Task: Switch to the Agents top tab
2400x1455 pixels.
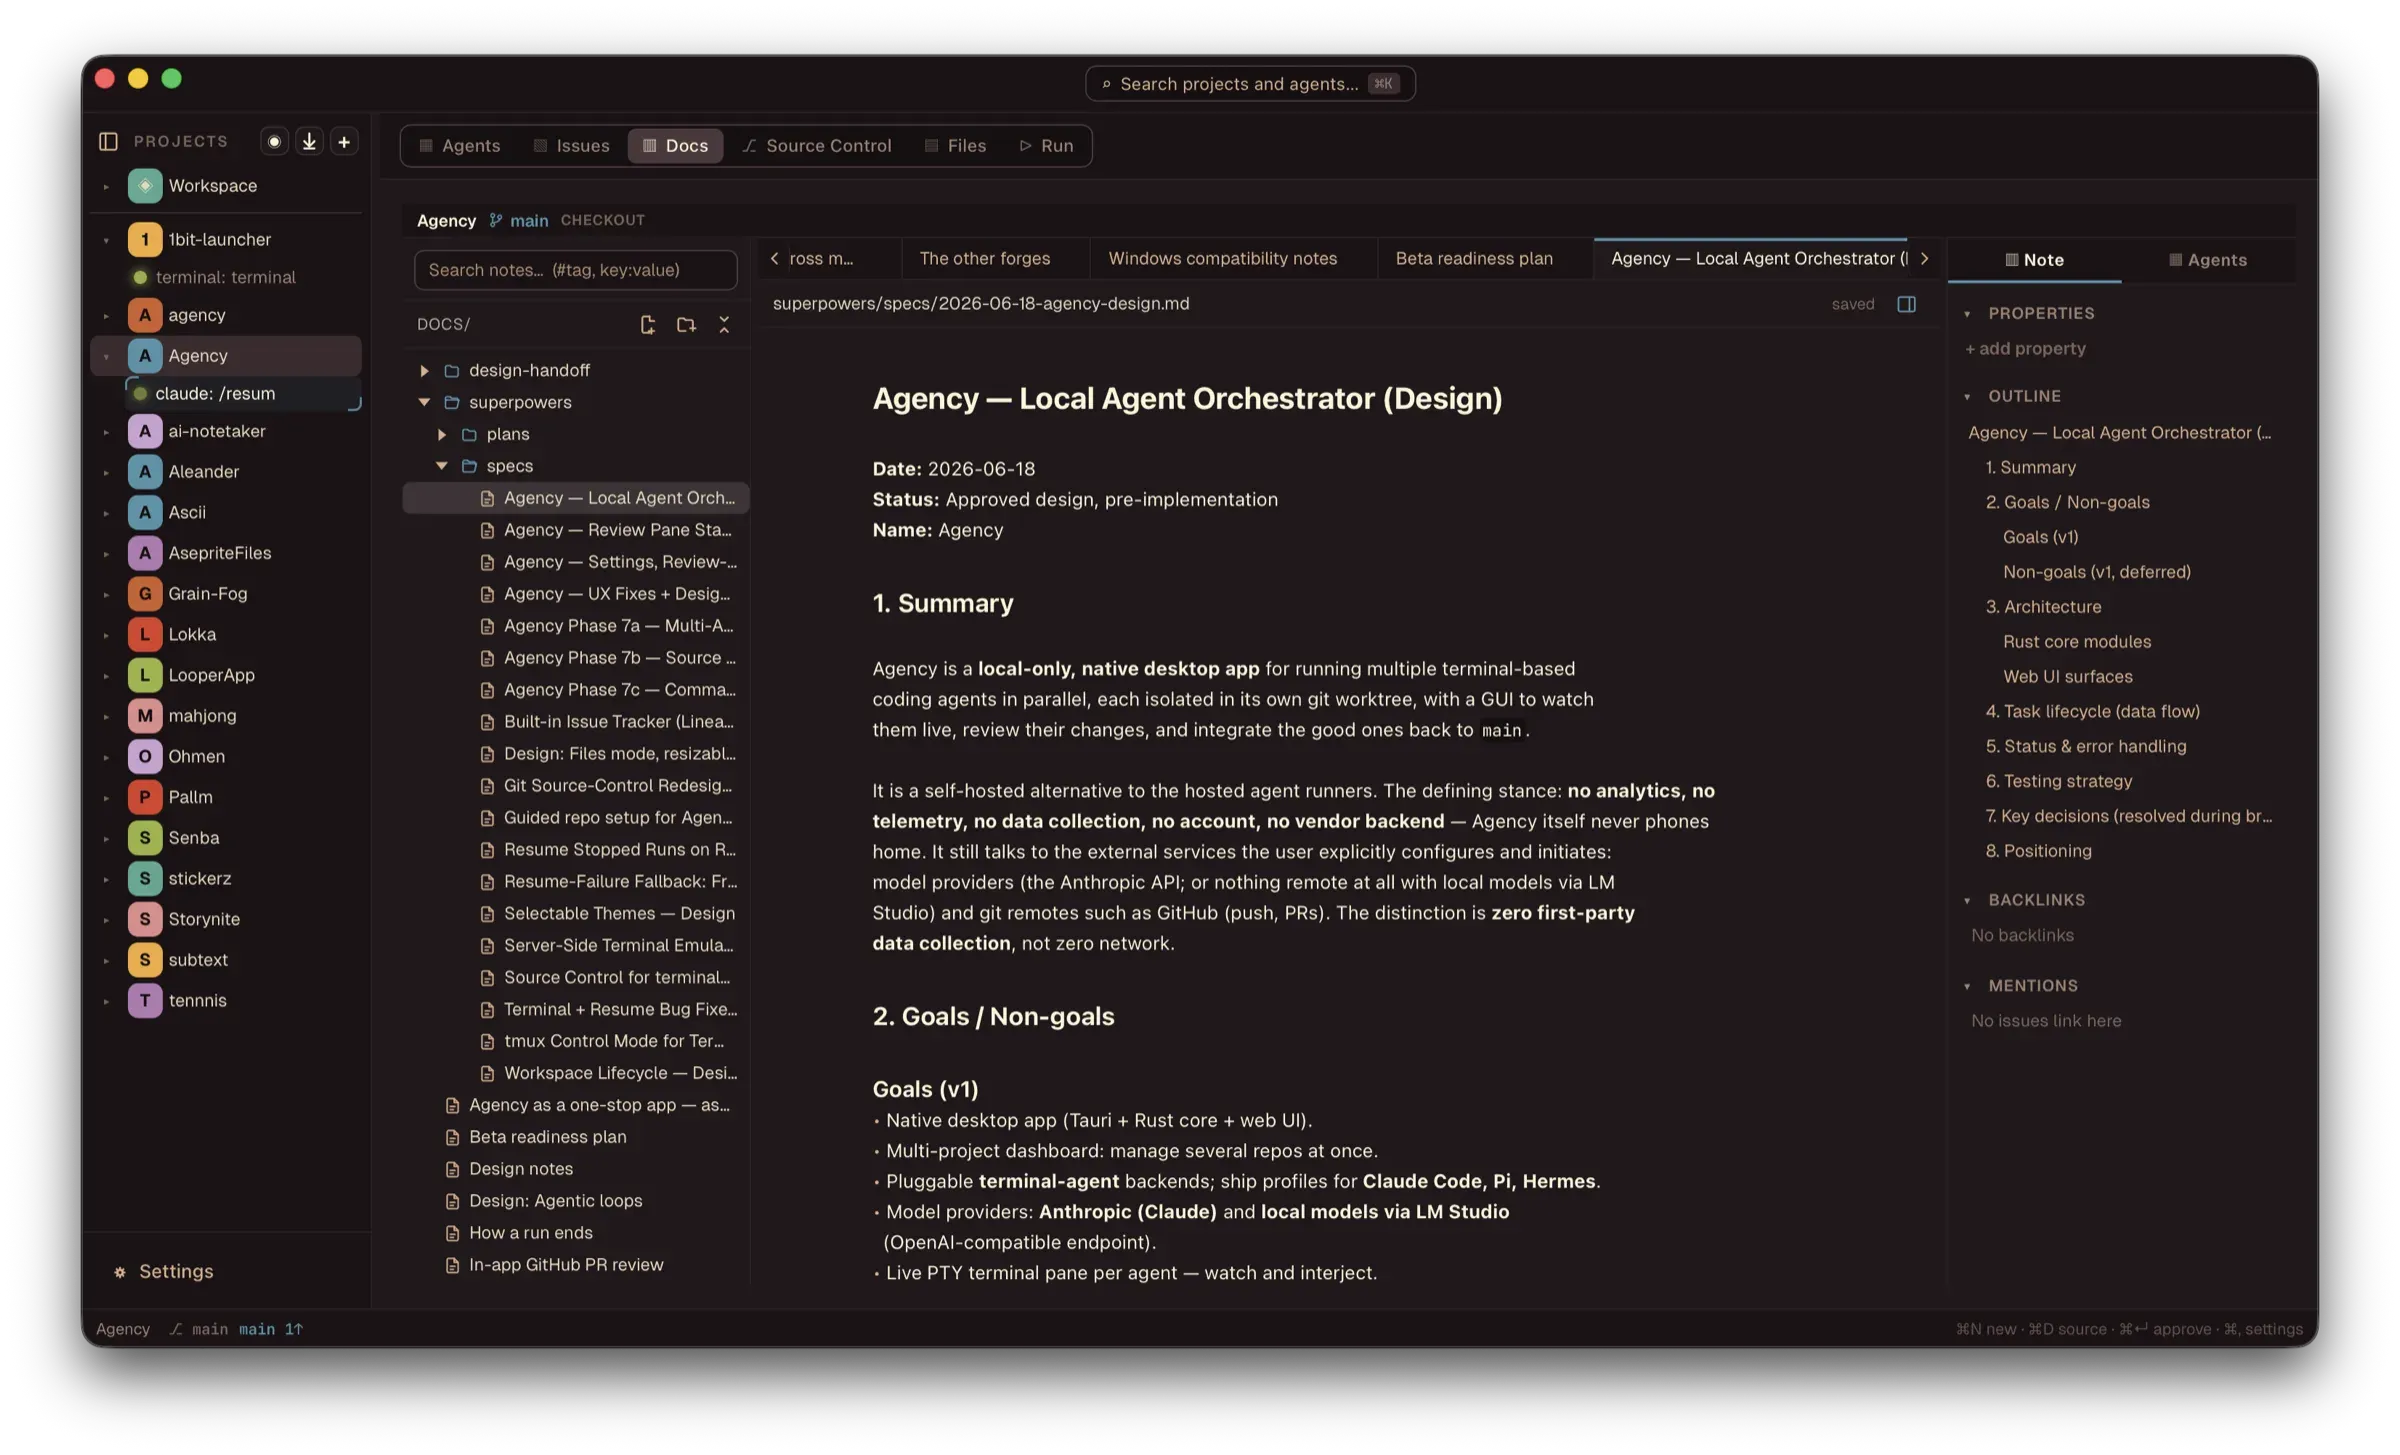Action: pos(459,146)
